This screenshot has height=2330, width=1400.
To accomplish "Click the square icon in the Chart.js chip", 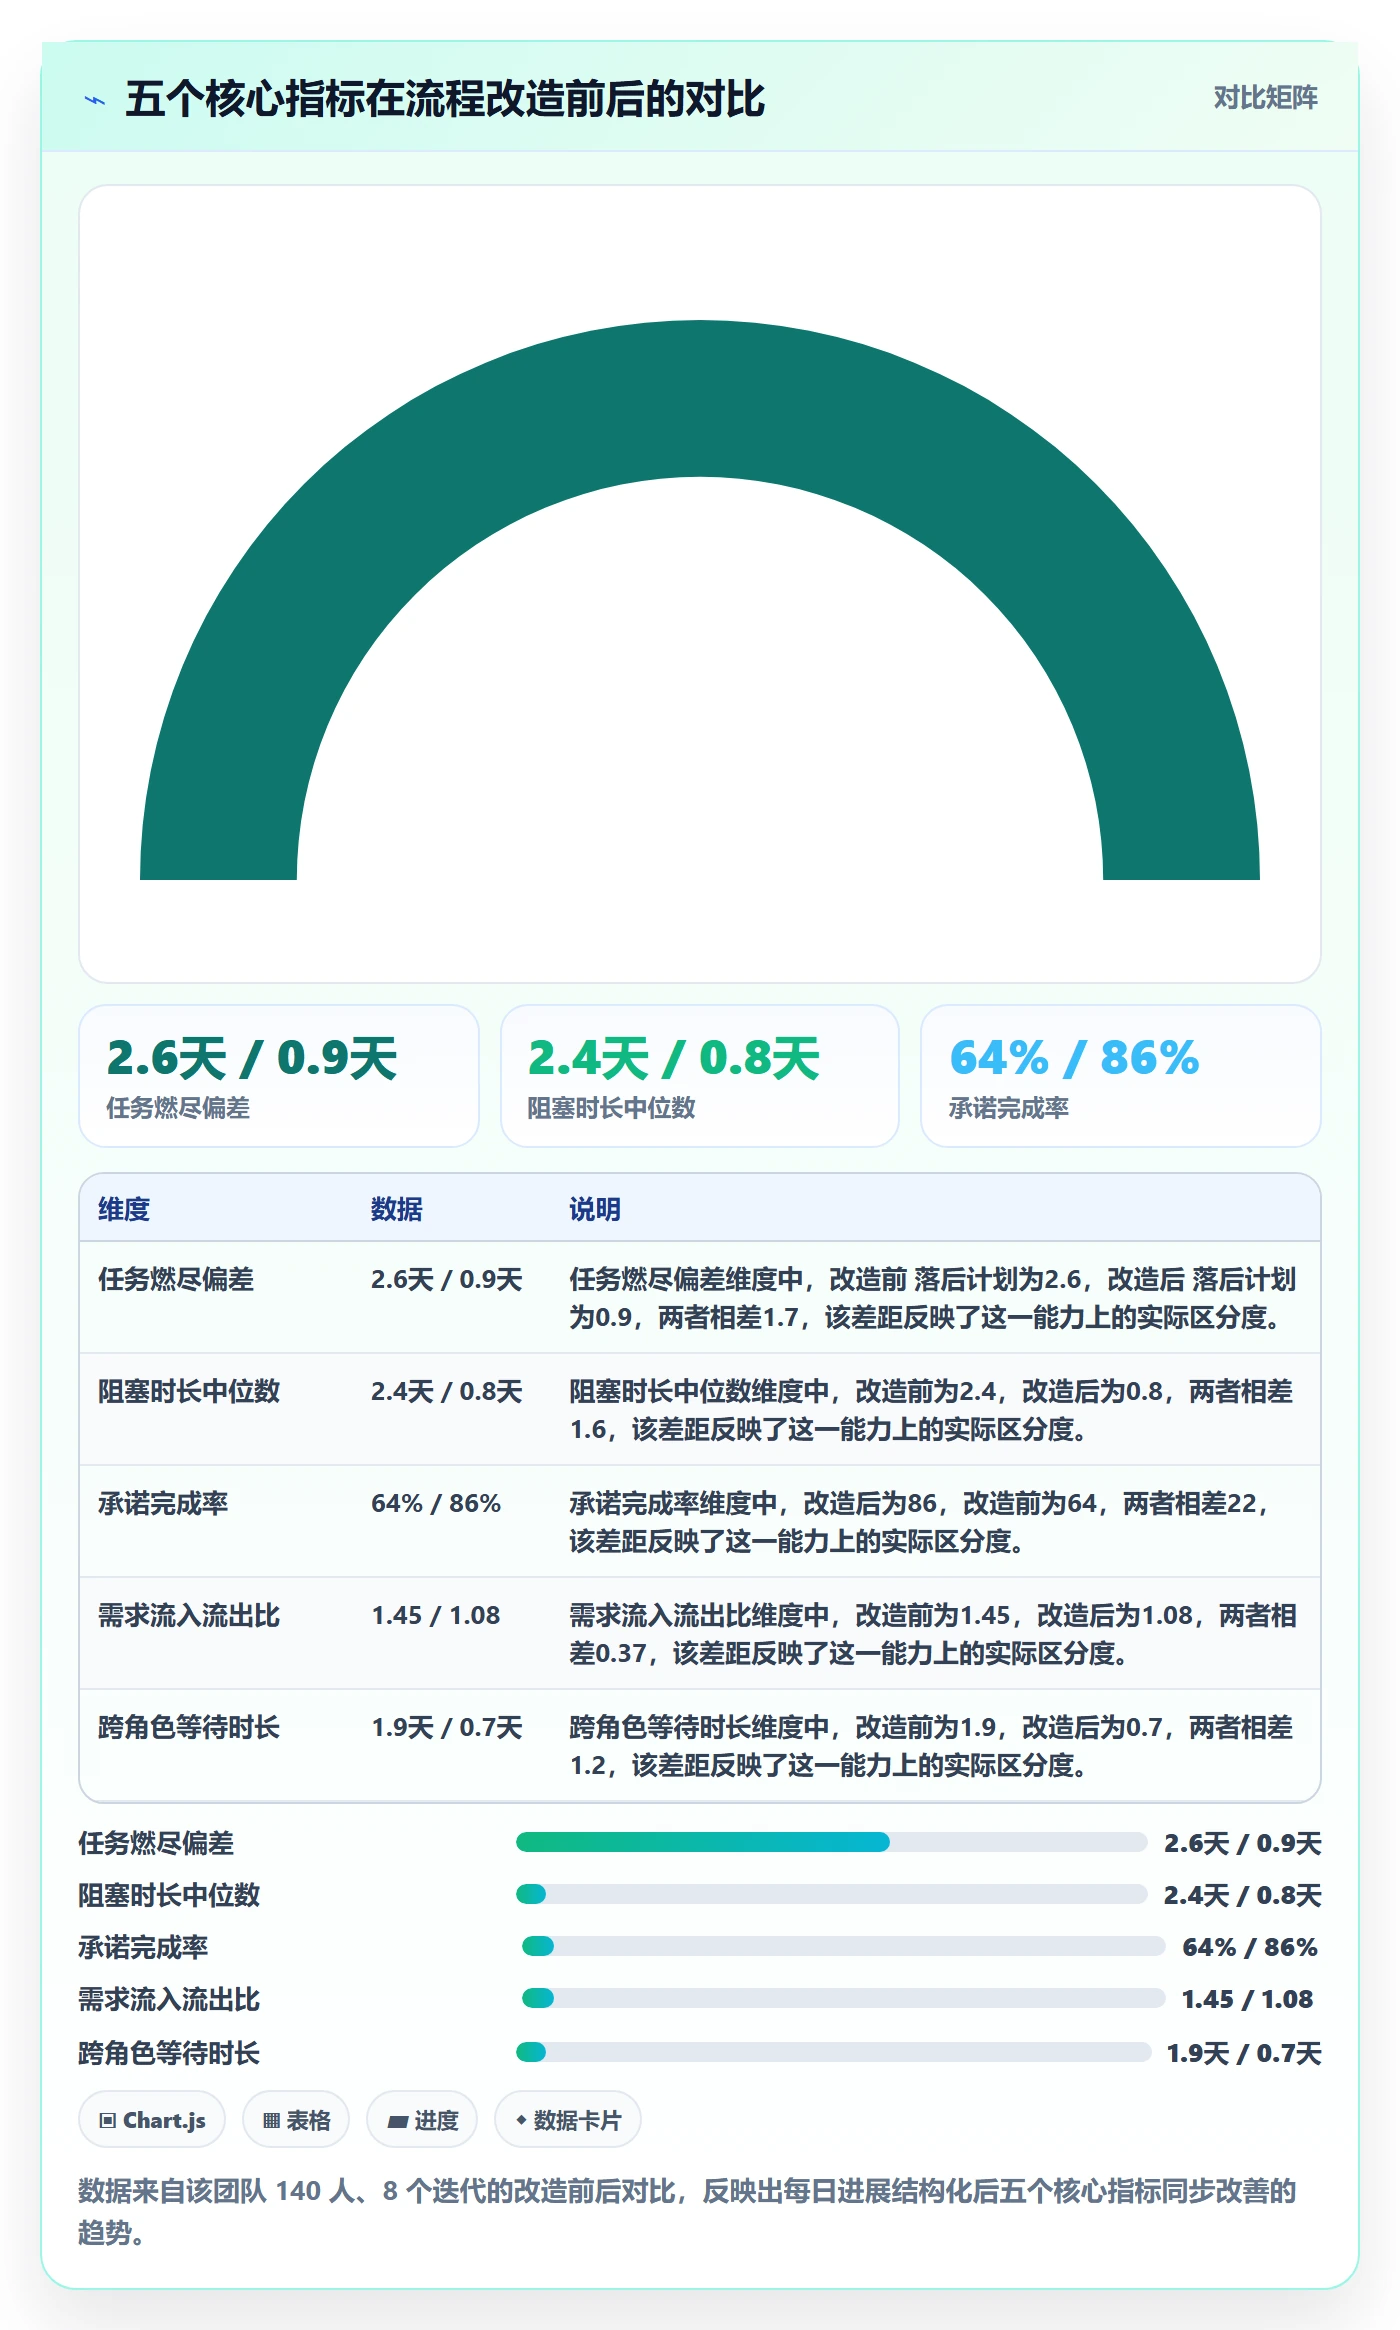I will click(108, 2120).
